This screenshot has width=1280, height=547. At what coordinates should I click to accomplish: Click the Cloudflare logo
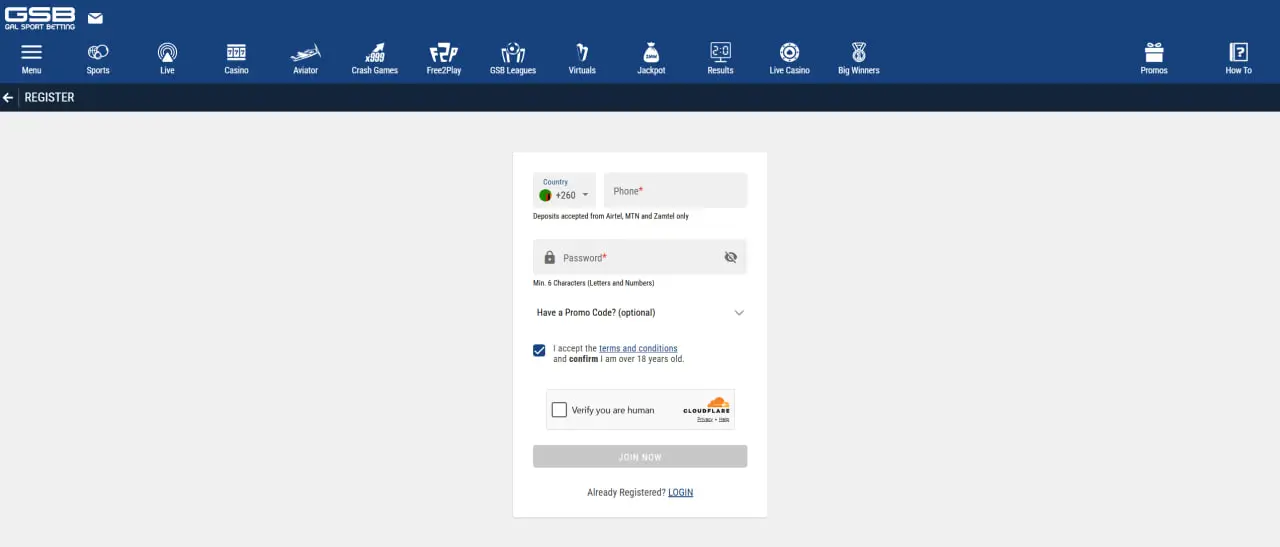click(706, 405)
